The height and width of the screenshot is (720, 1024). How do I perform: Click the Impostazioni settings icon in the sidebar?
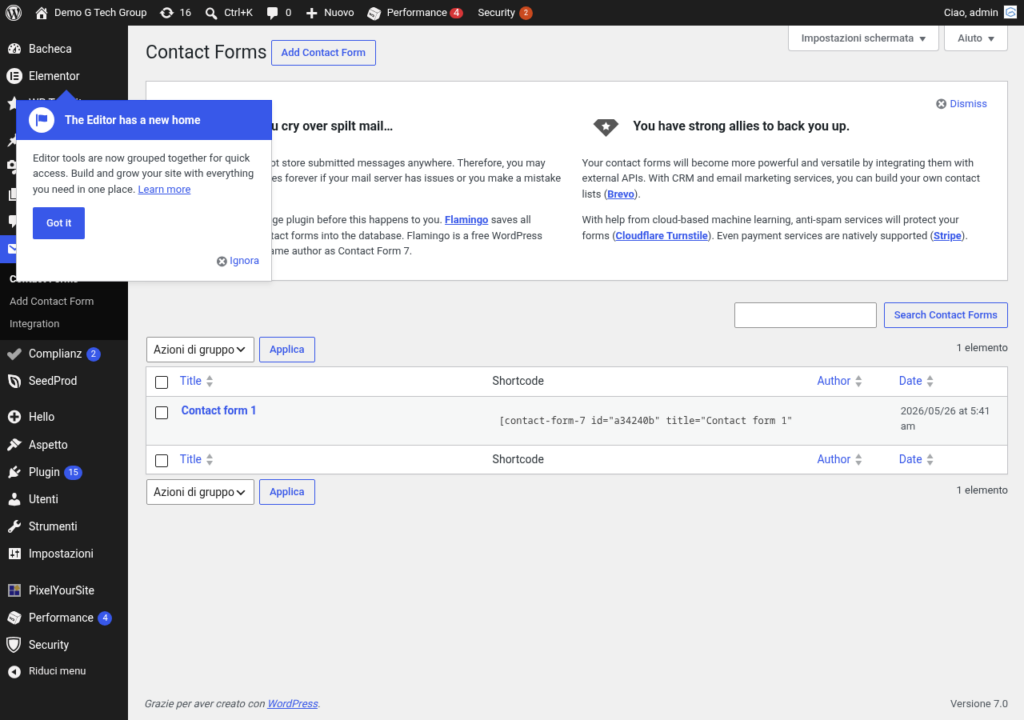pos(14,553)
